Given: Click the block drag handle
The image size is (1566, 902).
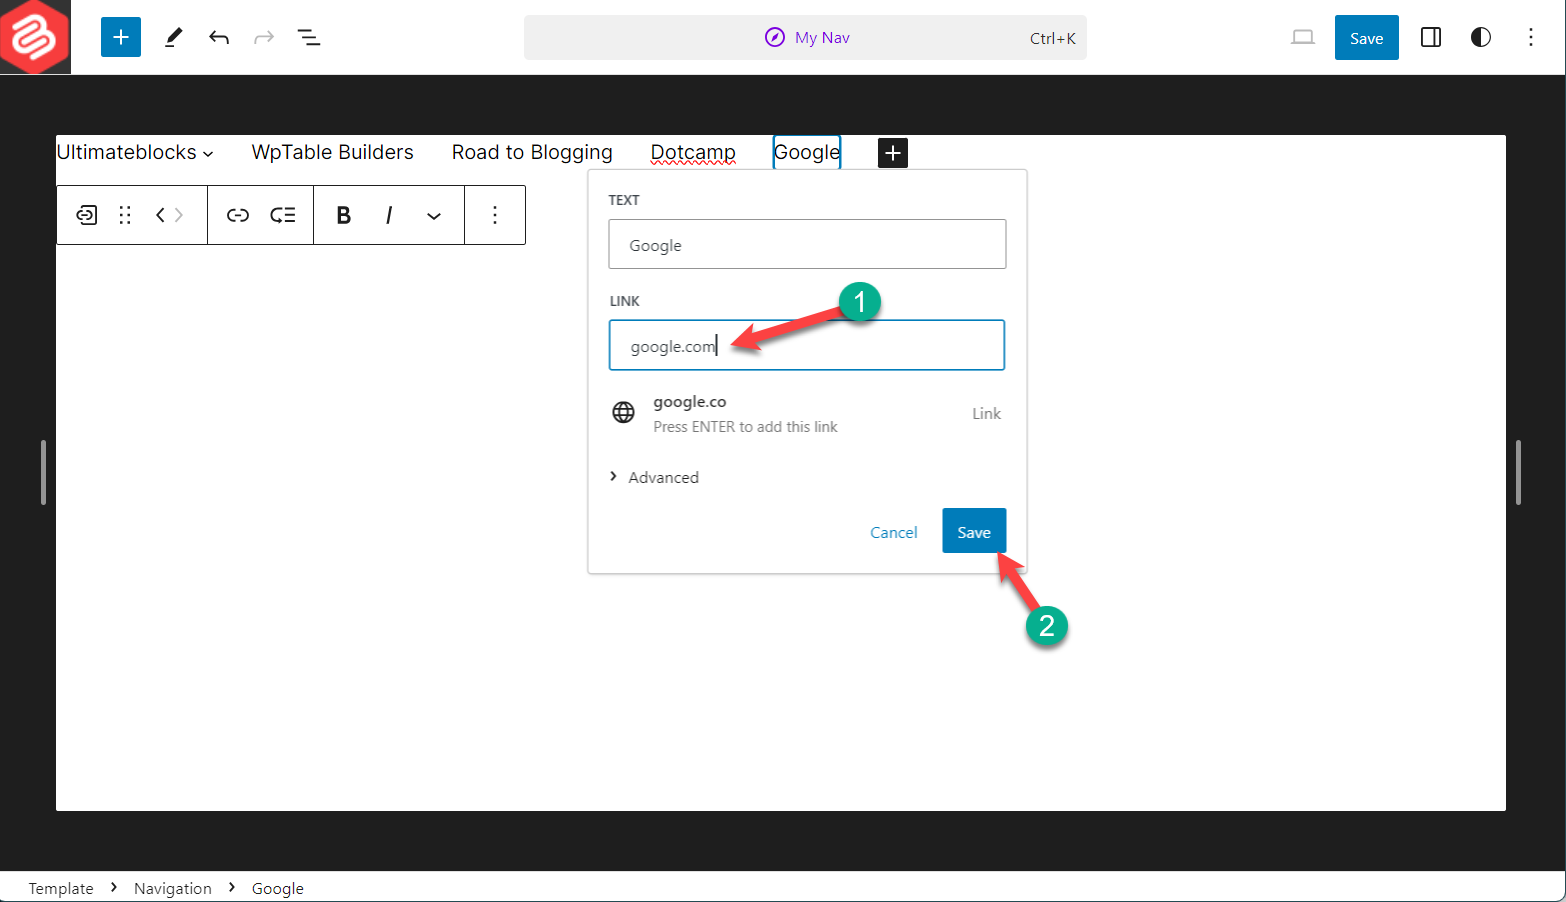Looking at the screenshot, I should tap(125, 215).
